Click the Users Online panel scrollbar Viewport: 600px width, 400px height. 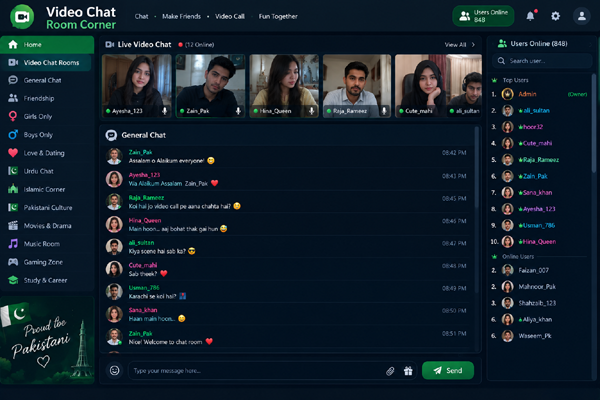[x=593, y=122]
